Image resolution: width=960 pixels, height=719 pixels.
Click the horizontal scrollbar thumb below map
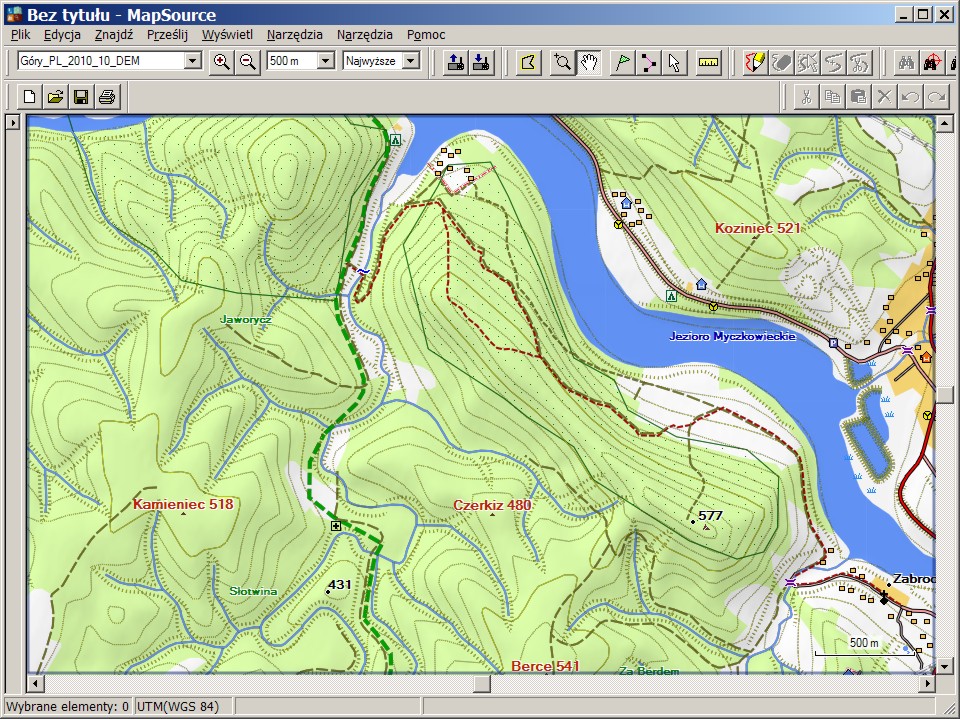(482, 684)
